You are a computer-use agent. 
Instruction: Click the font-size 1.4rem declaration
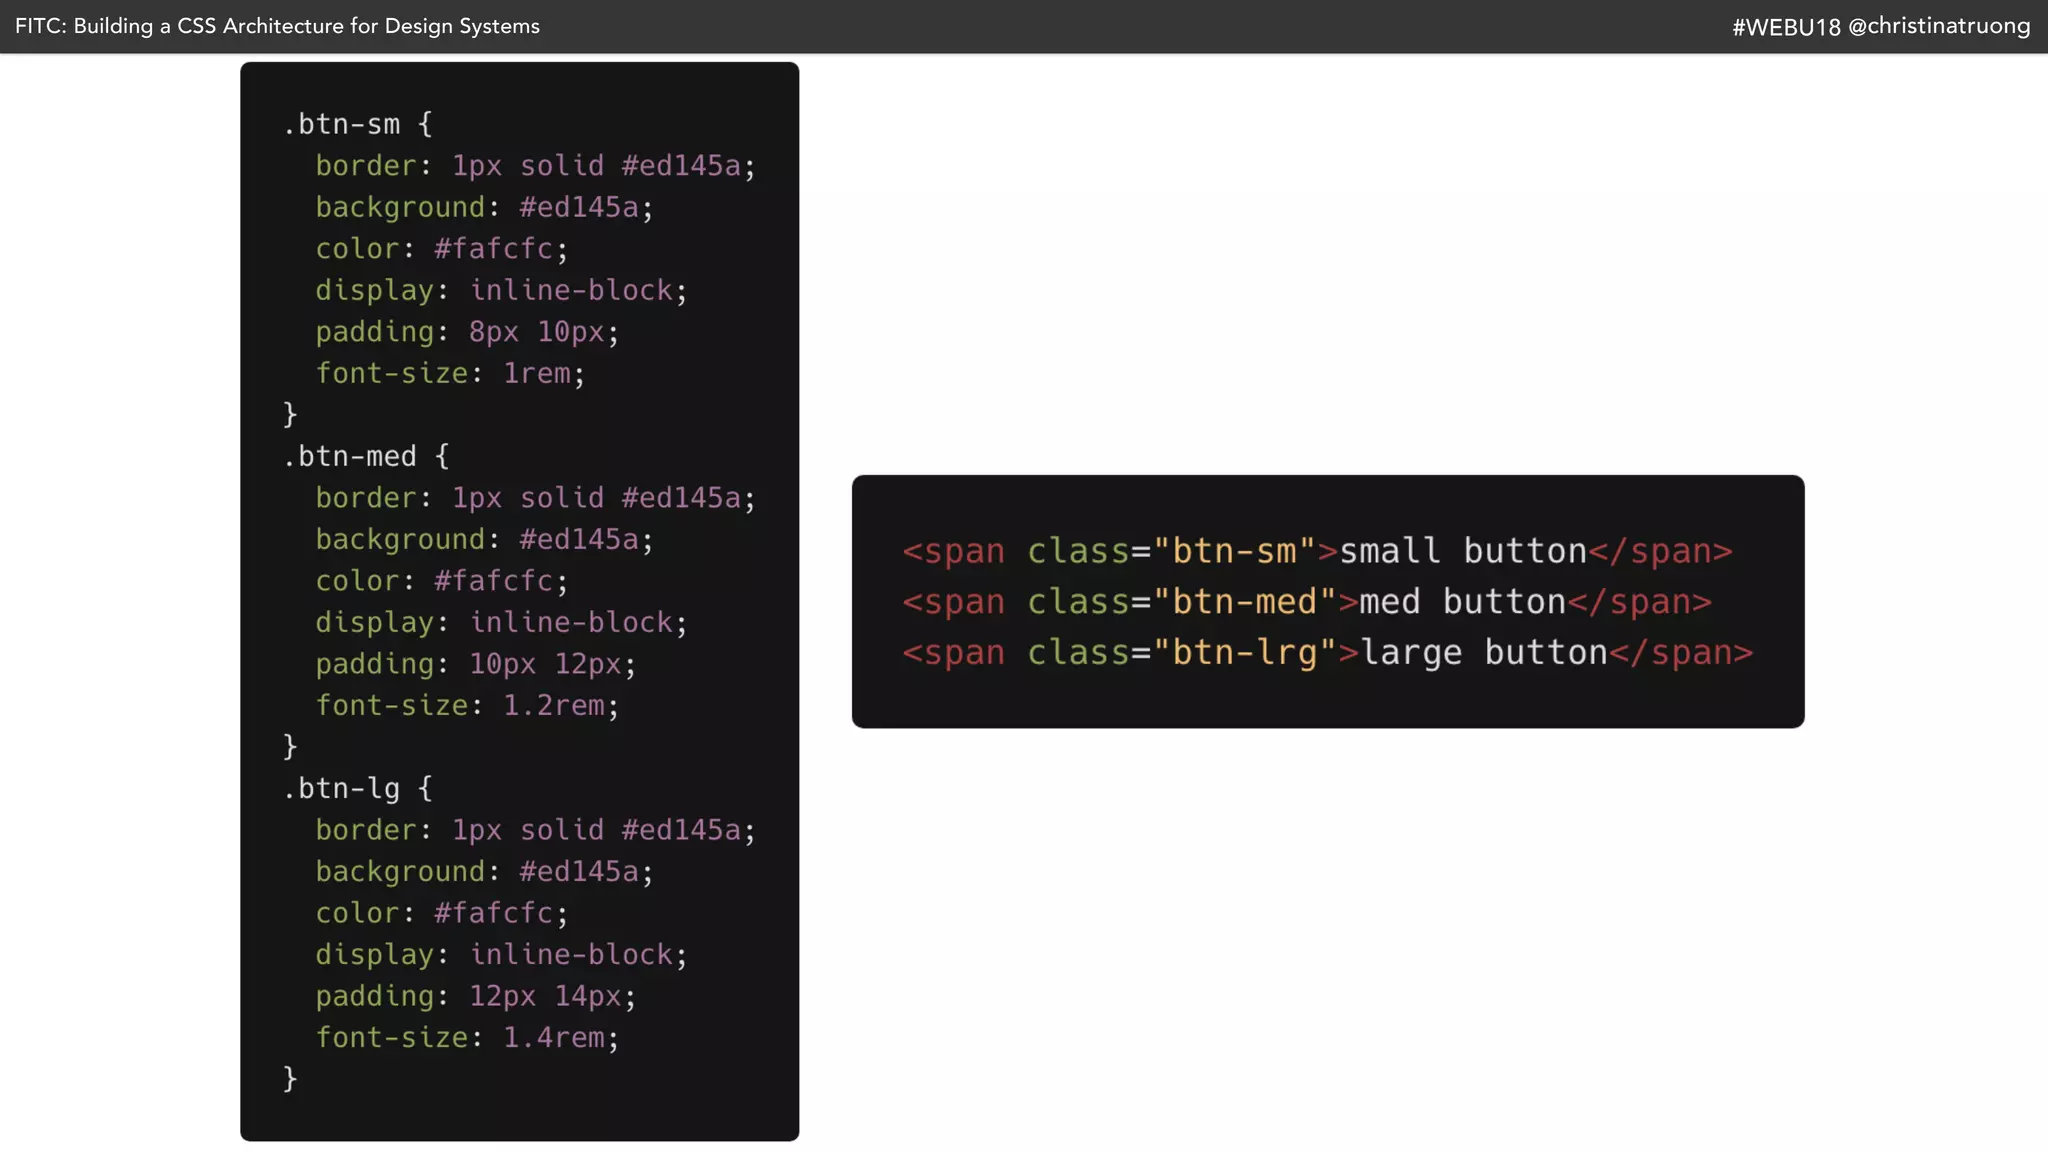pyautogui.click(x=467, y=1038)
